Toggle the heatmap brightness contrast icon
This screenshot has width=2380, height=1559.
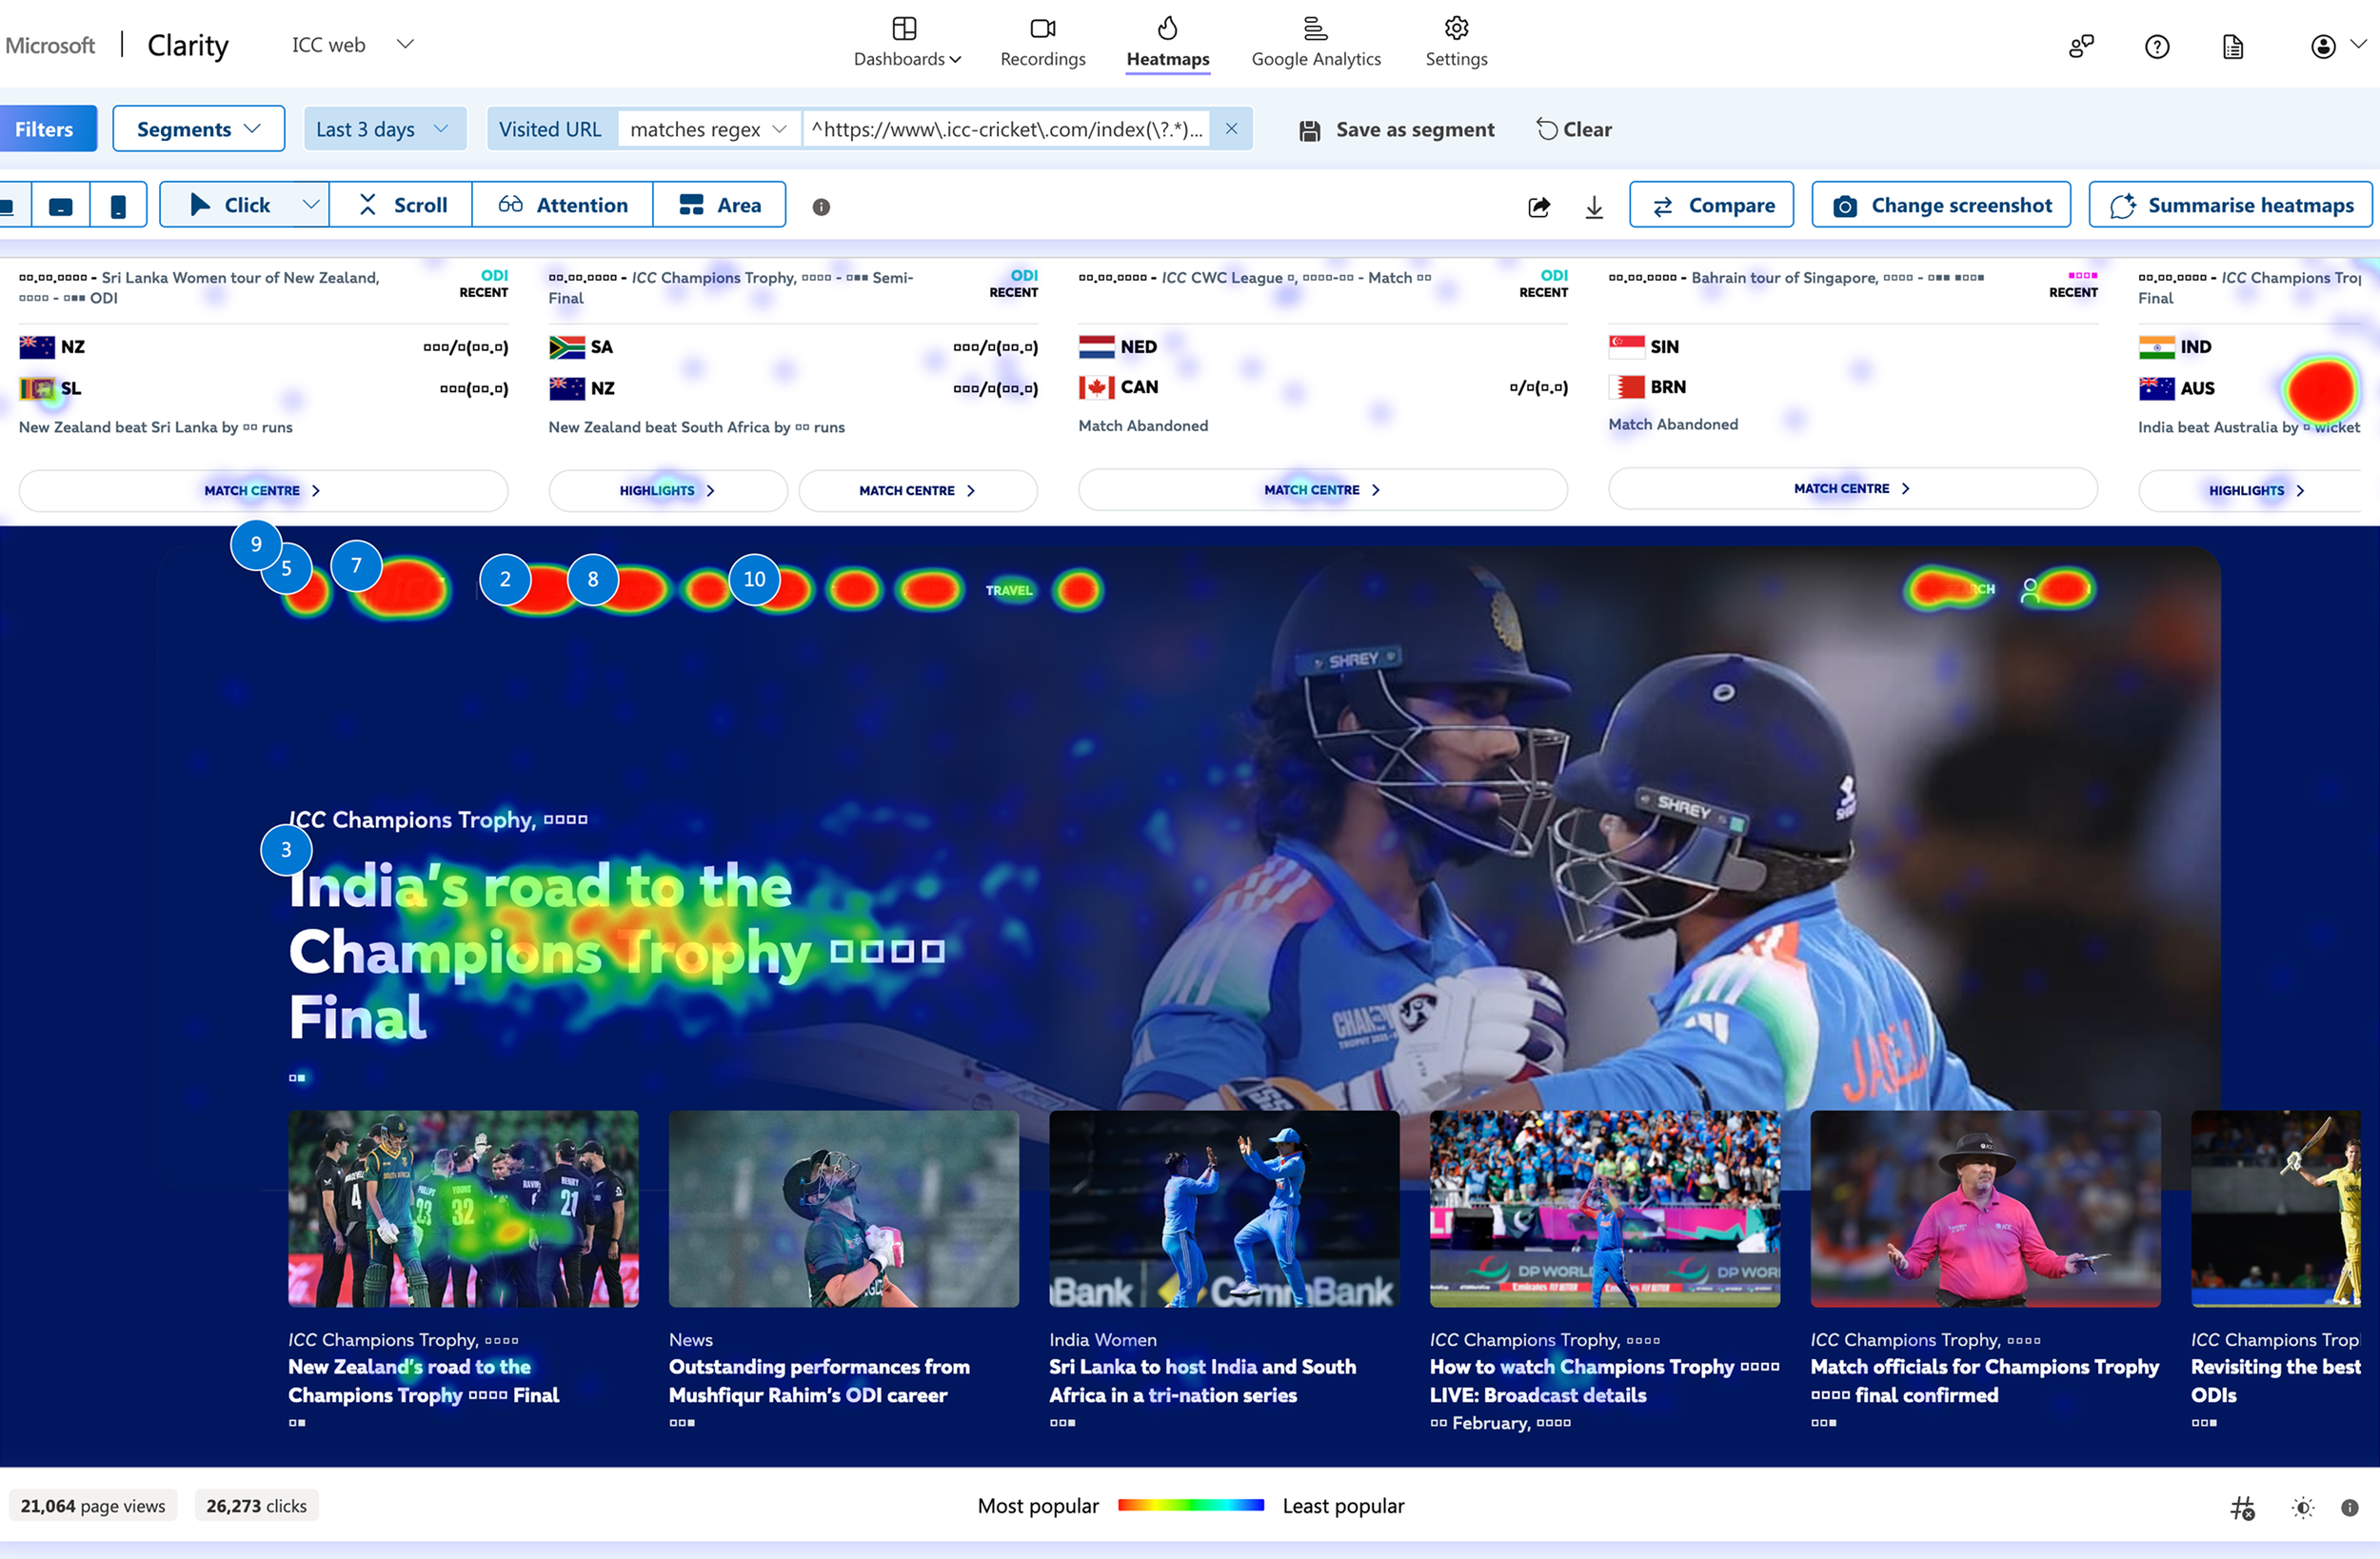click(x=2303, y=1507)
